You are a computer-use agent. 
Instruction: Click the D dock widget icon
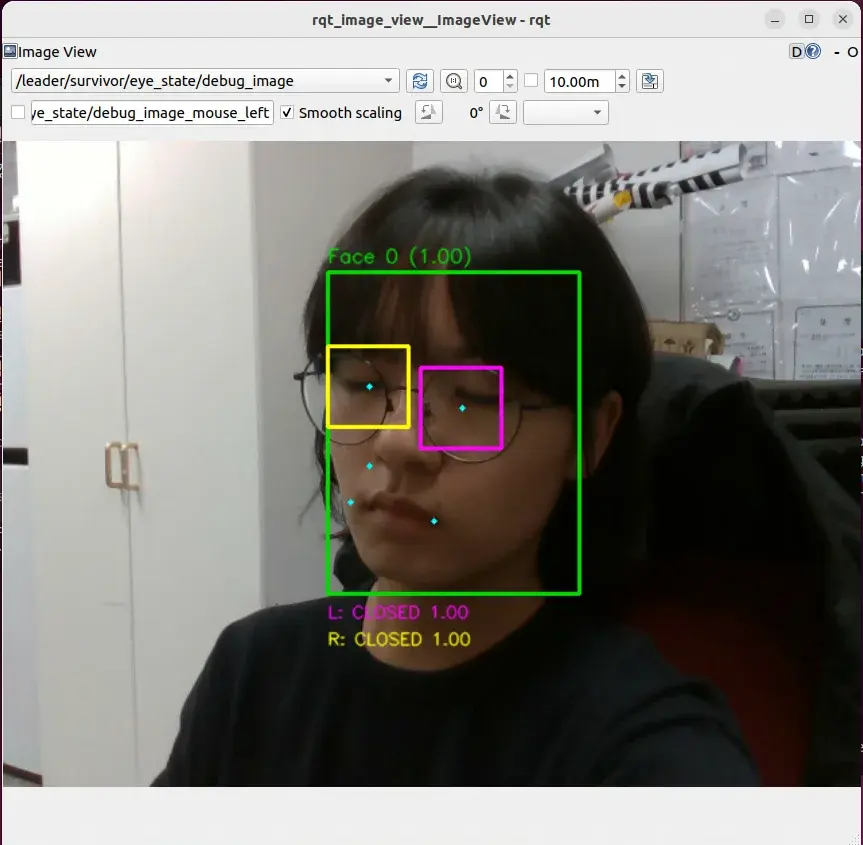coord(796,52)
